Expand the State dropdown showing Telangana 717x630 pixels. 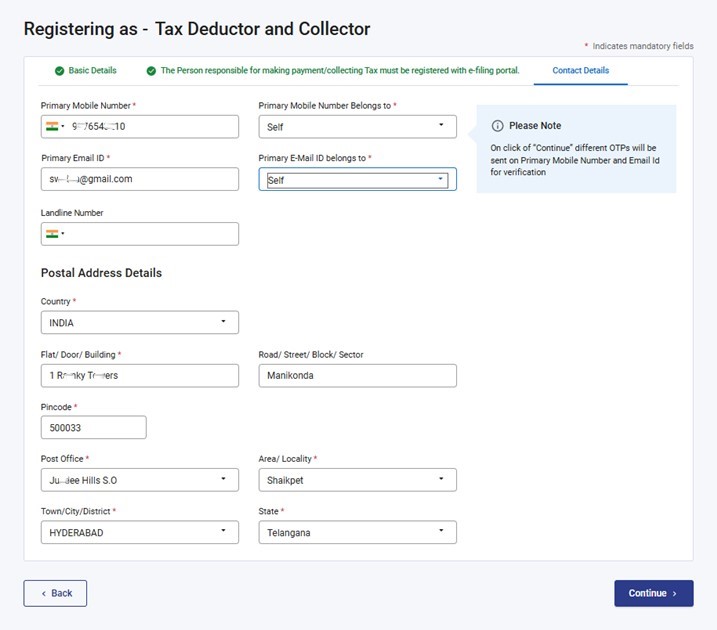tap(357, 533)
